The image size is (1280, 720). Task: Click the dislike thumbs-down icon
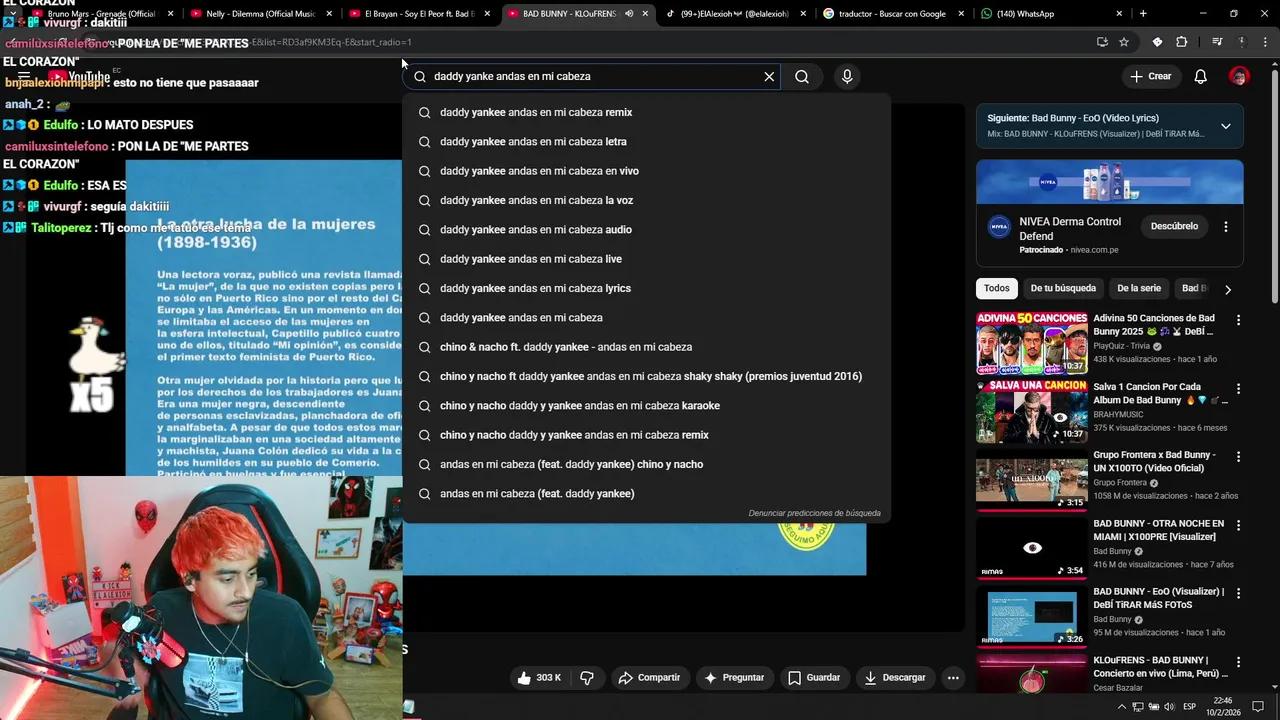pyautogui.click(x=587, y=677)
